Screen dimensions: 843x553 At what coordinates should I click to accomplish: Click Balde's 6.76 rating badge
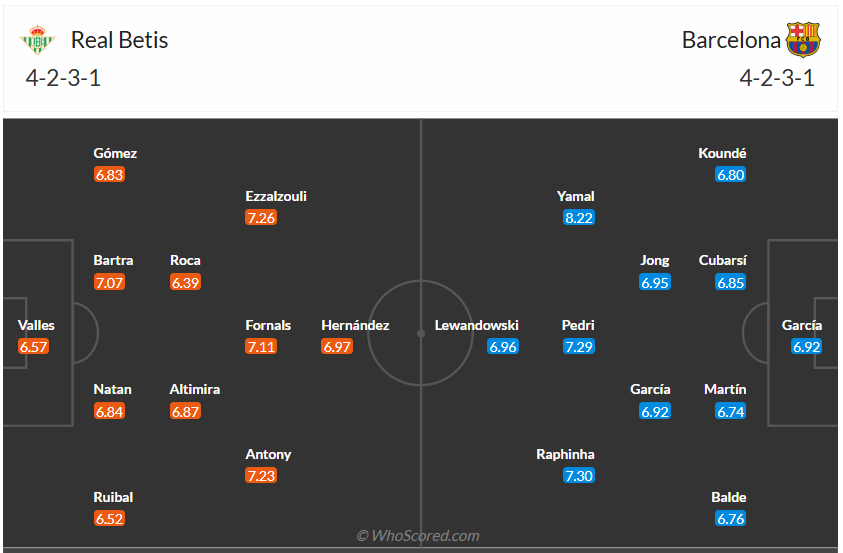(731, 518)
